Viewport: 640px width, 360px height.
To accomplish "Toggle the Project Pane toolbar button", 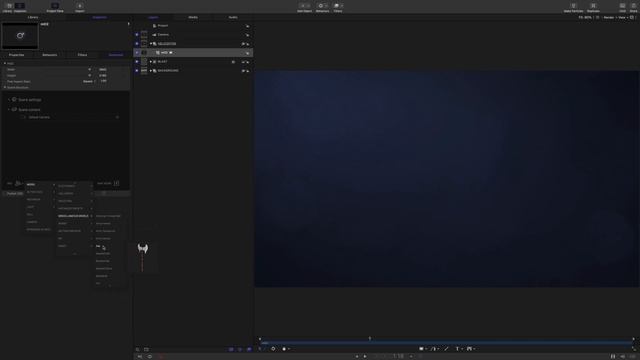I will tap(55, 7).
